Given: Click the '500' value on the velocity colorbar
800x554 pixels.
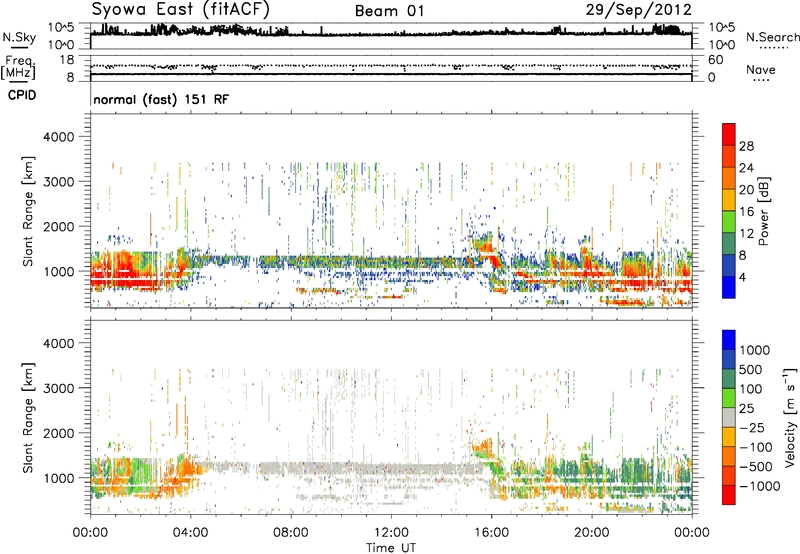Looking at the screenshot, I should point(751,370).
